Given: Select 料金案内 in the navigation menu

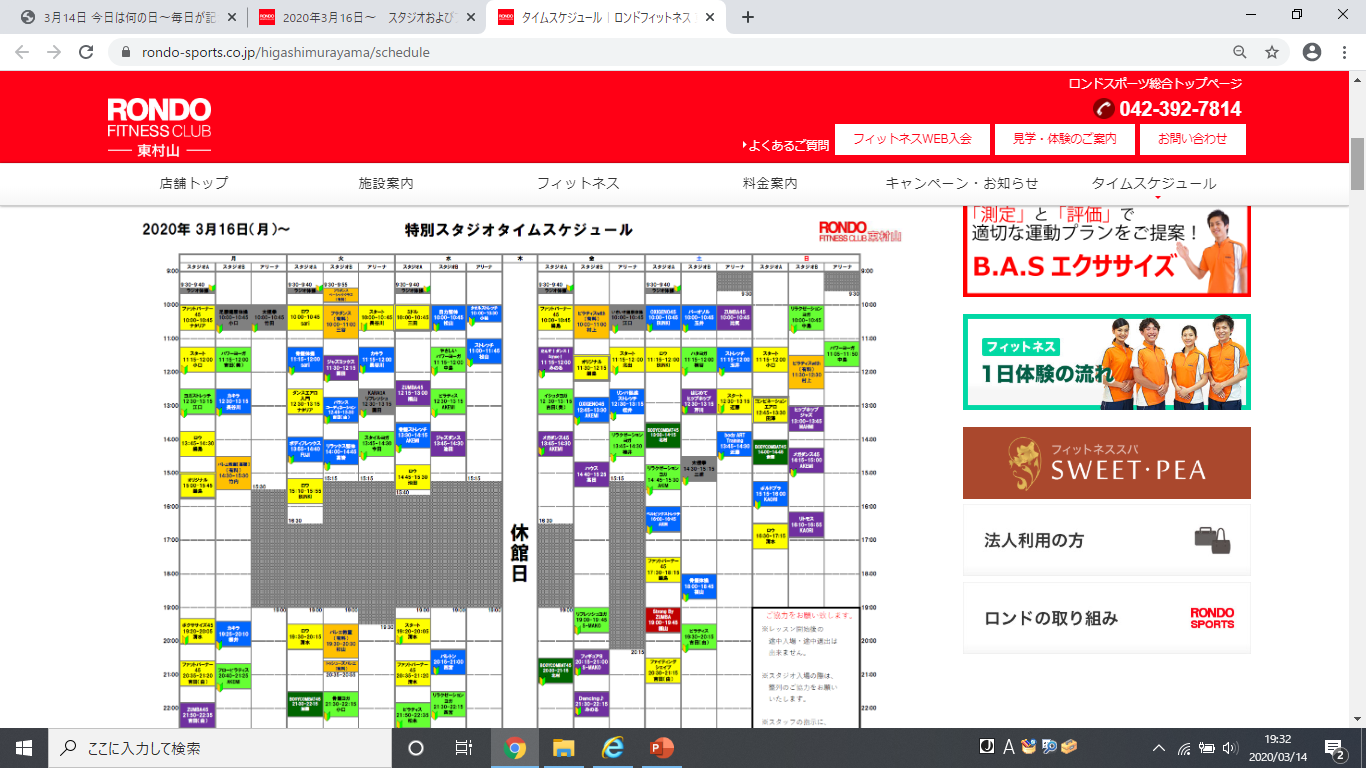Looking at the screenshot, I should 770,183.
